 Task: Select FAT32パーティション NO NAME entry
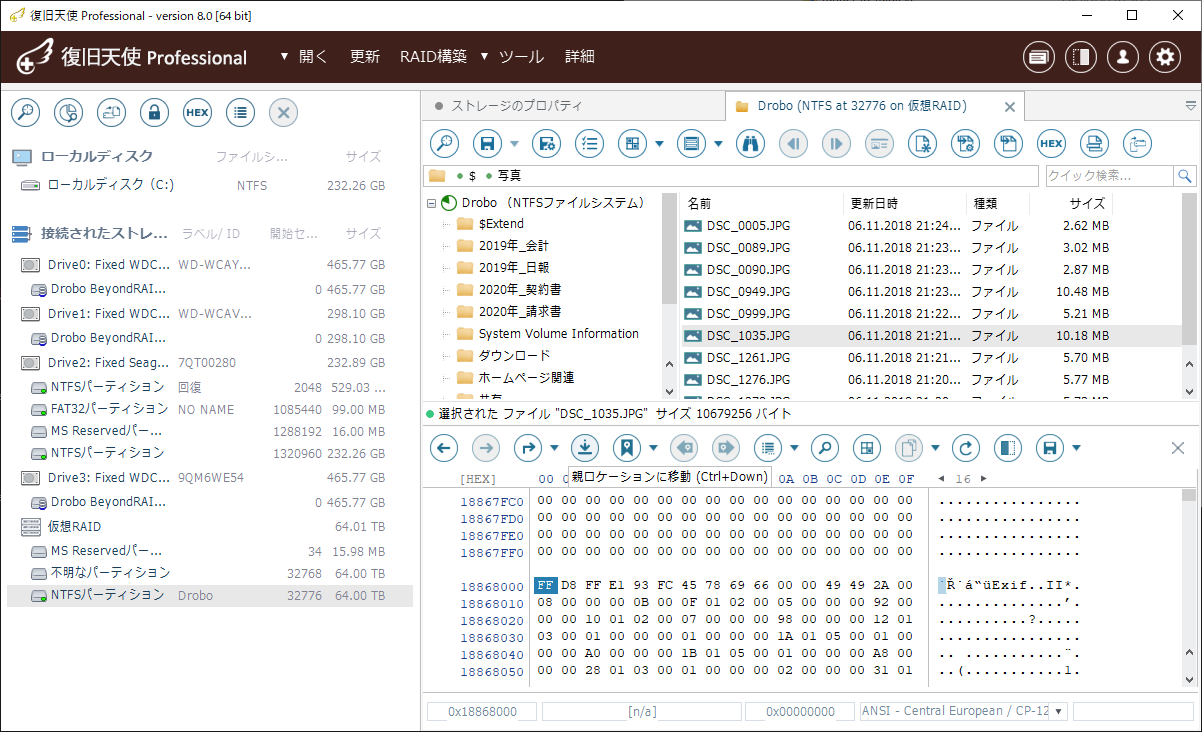(x=210, y=409)
